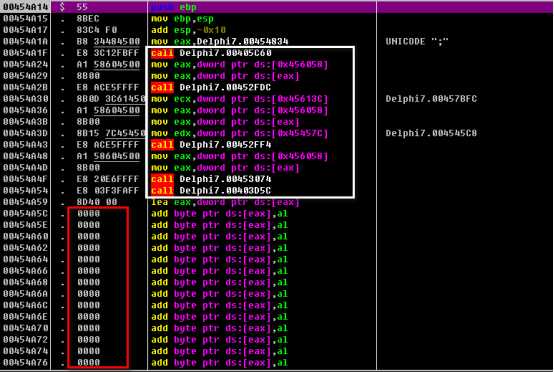The height and width of the screenshot is (372, 554).
Task: Select mov eax,Delphi7.00454834 instruction
Action: point(219,42)
